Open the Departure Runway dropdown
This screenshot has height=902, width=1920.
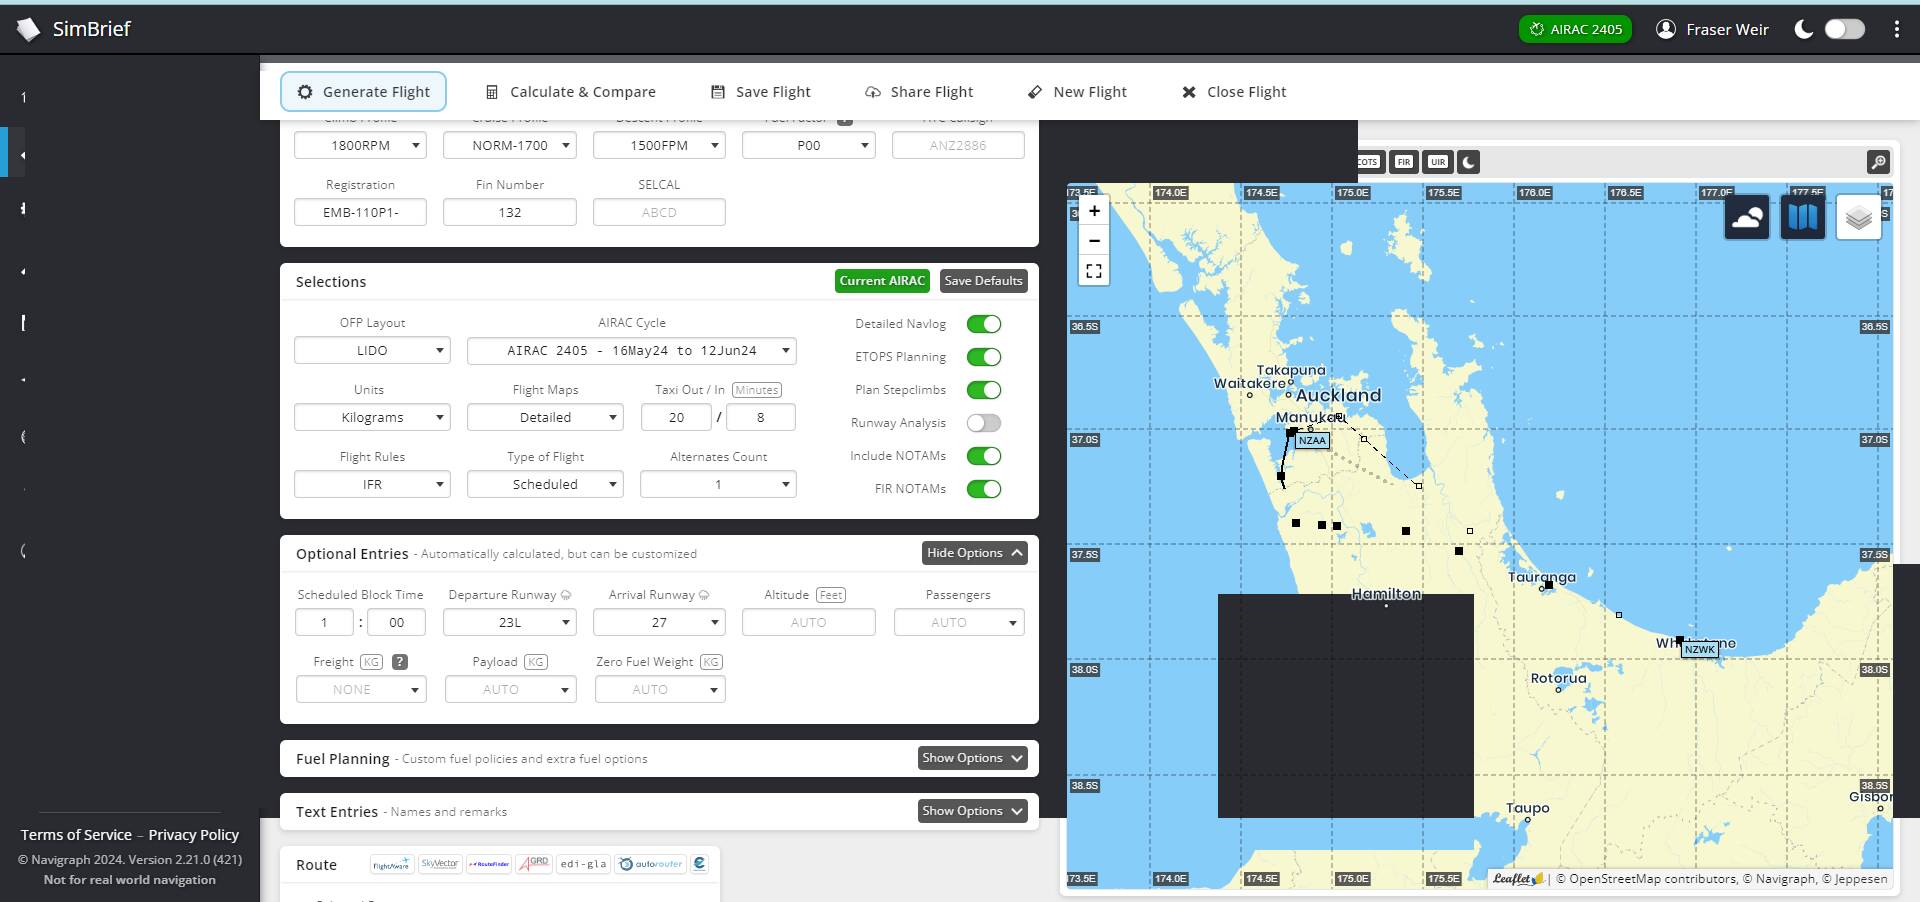pyautogui.click(x=510, y=623)
